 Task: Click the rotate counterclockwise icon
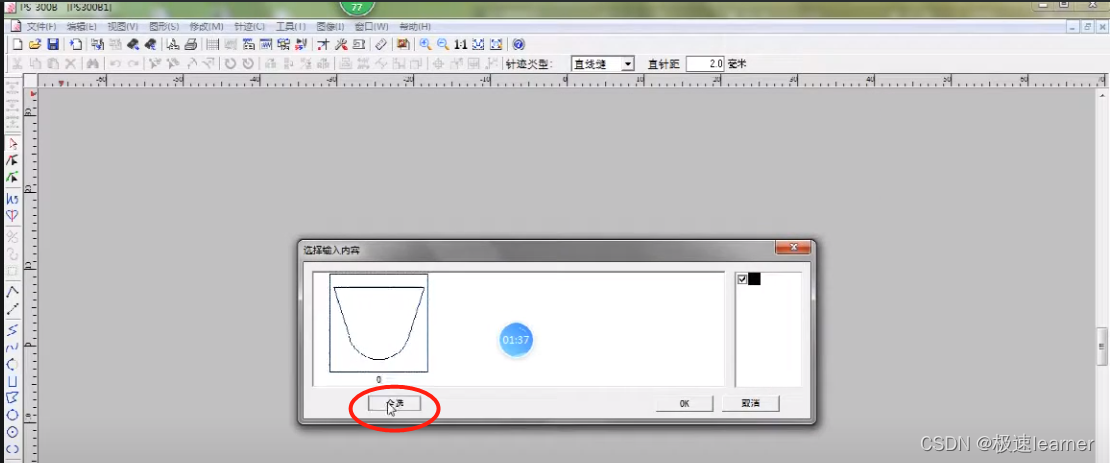tap(230, 63)
